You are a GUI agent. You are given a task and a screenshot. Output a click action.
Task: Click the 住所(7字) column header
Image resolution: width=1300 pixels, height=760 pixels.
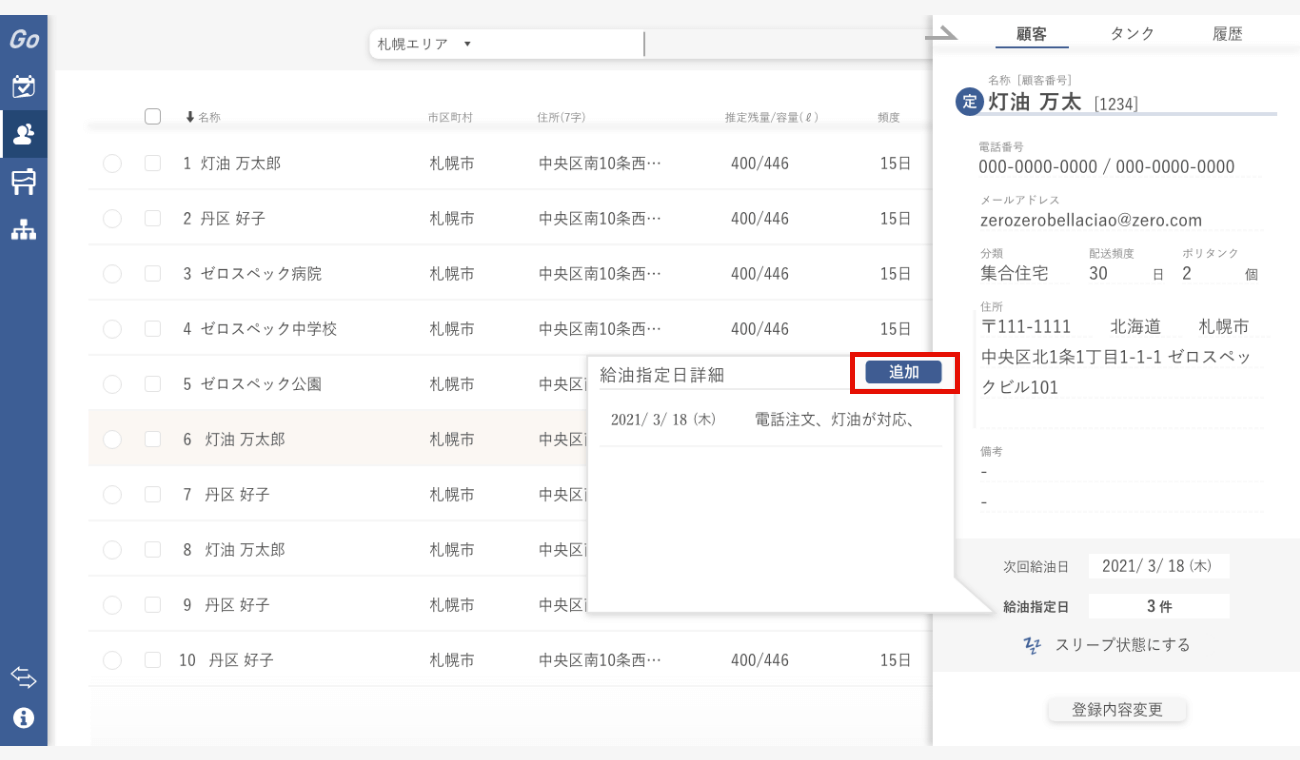[x=561, y=117]
